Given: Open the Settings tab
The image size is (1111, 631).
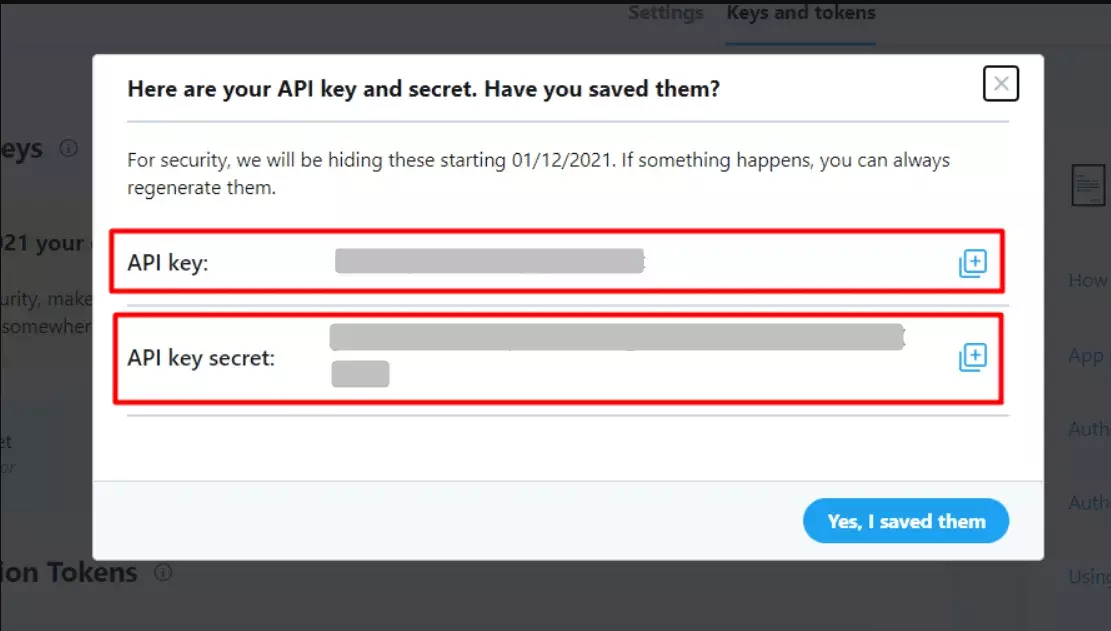Looking at the screenshot, I should 665,13.
